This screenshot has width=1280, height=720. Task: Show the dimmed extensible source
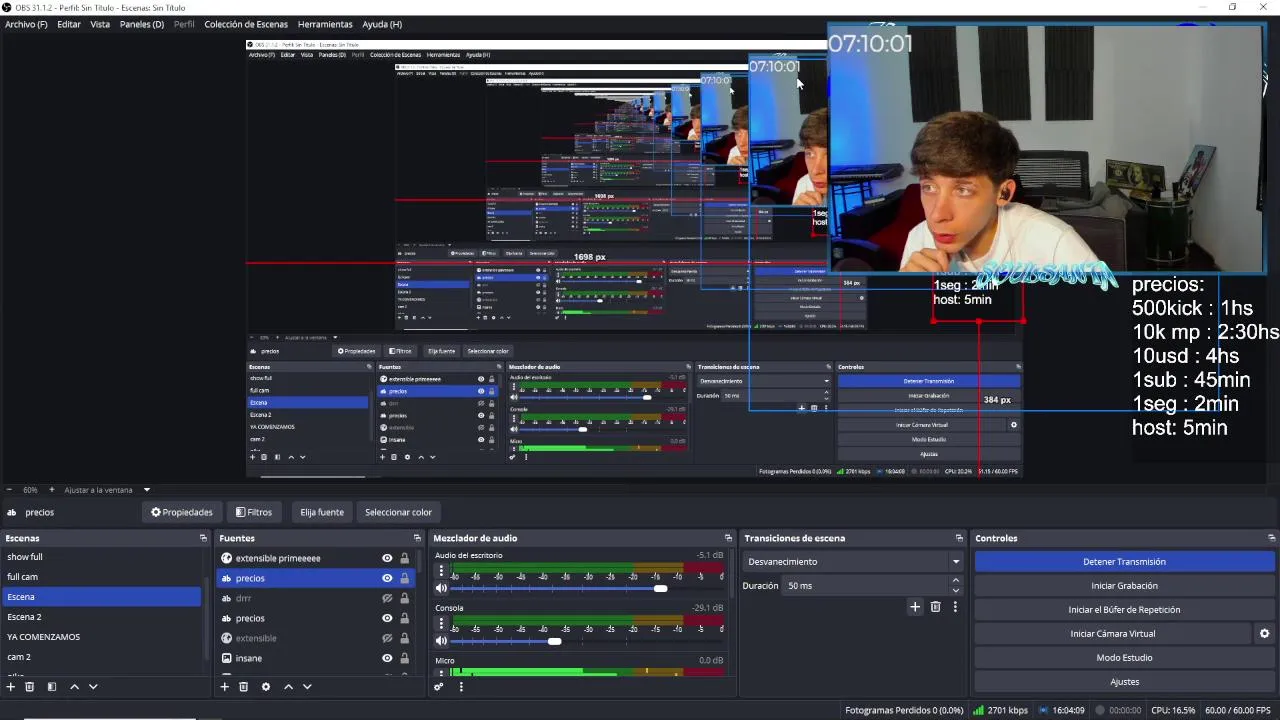(x=387, y=638)
